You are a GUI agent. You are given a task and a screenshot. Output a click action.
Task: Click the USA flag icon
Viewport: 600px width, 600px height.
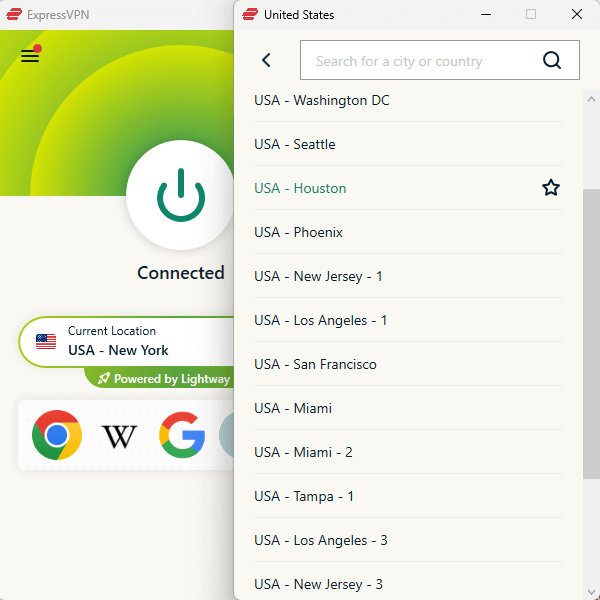46,341
